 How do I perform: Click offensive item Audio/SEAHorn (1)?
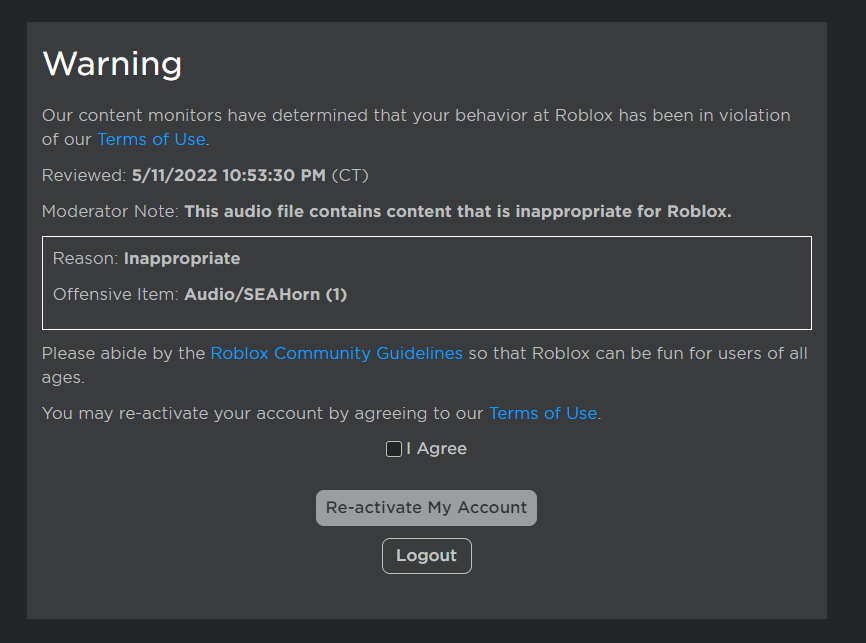266,294
